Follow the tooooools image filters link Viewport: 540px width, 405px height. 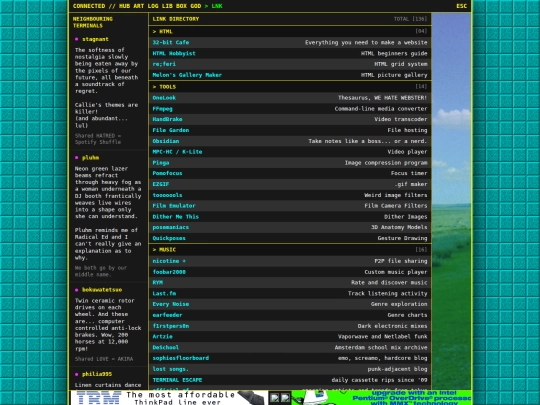pos(167,195)
